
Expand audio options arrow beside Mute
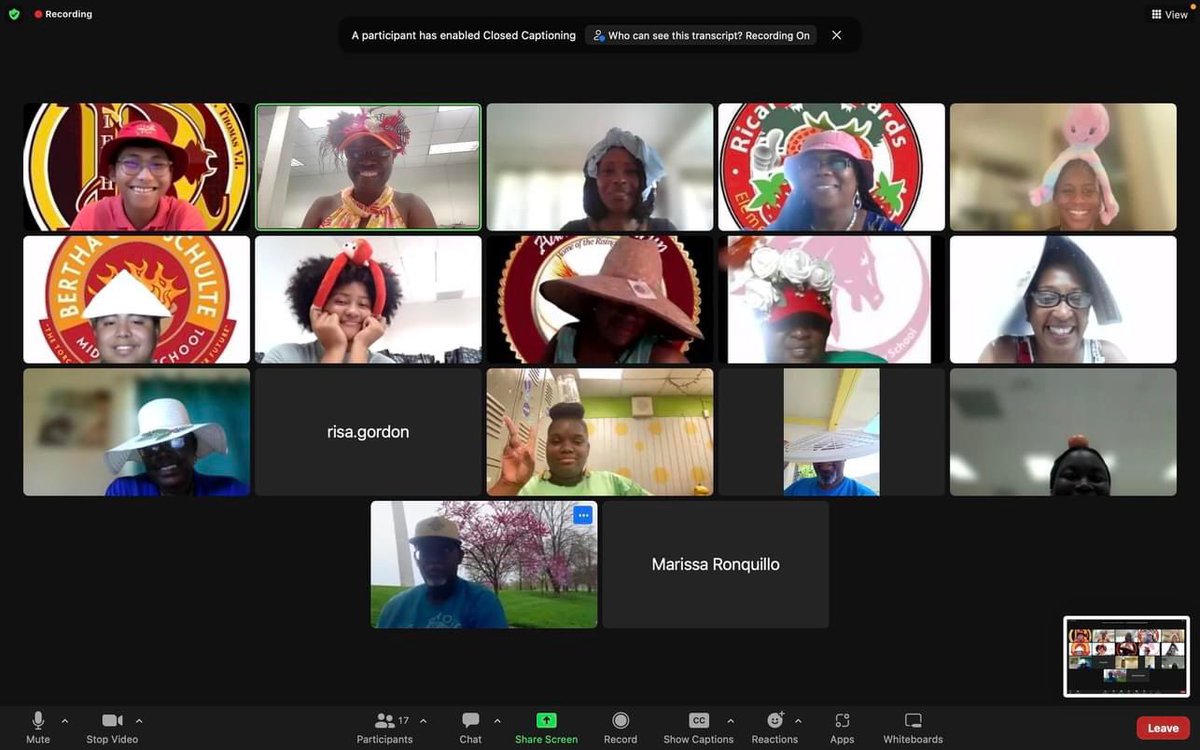[65, 720]
